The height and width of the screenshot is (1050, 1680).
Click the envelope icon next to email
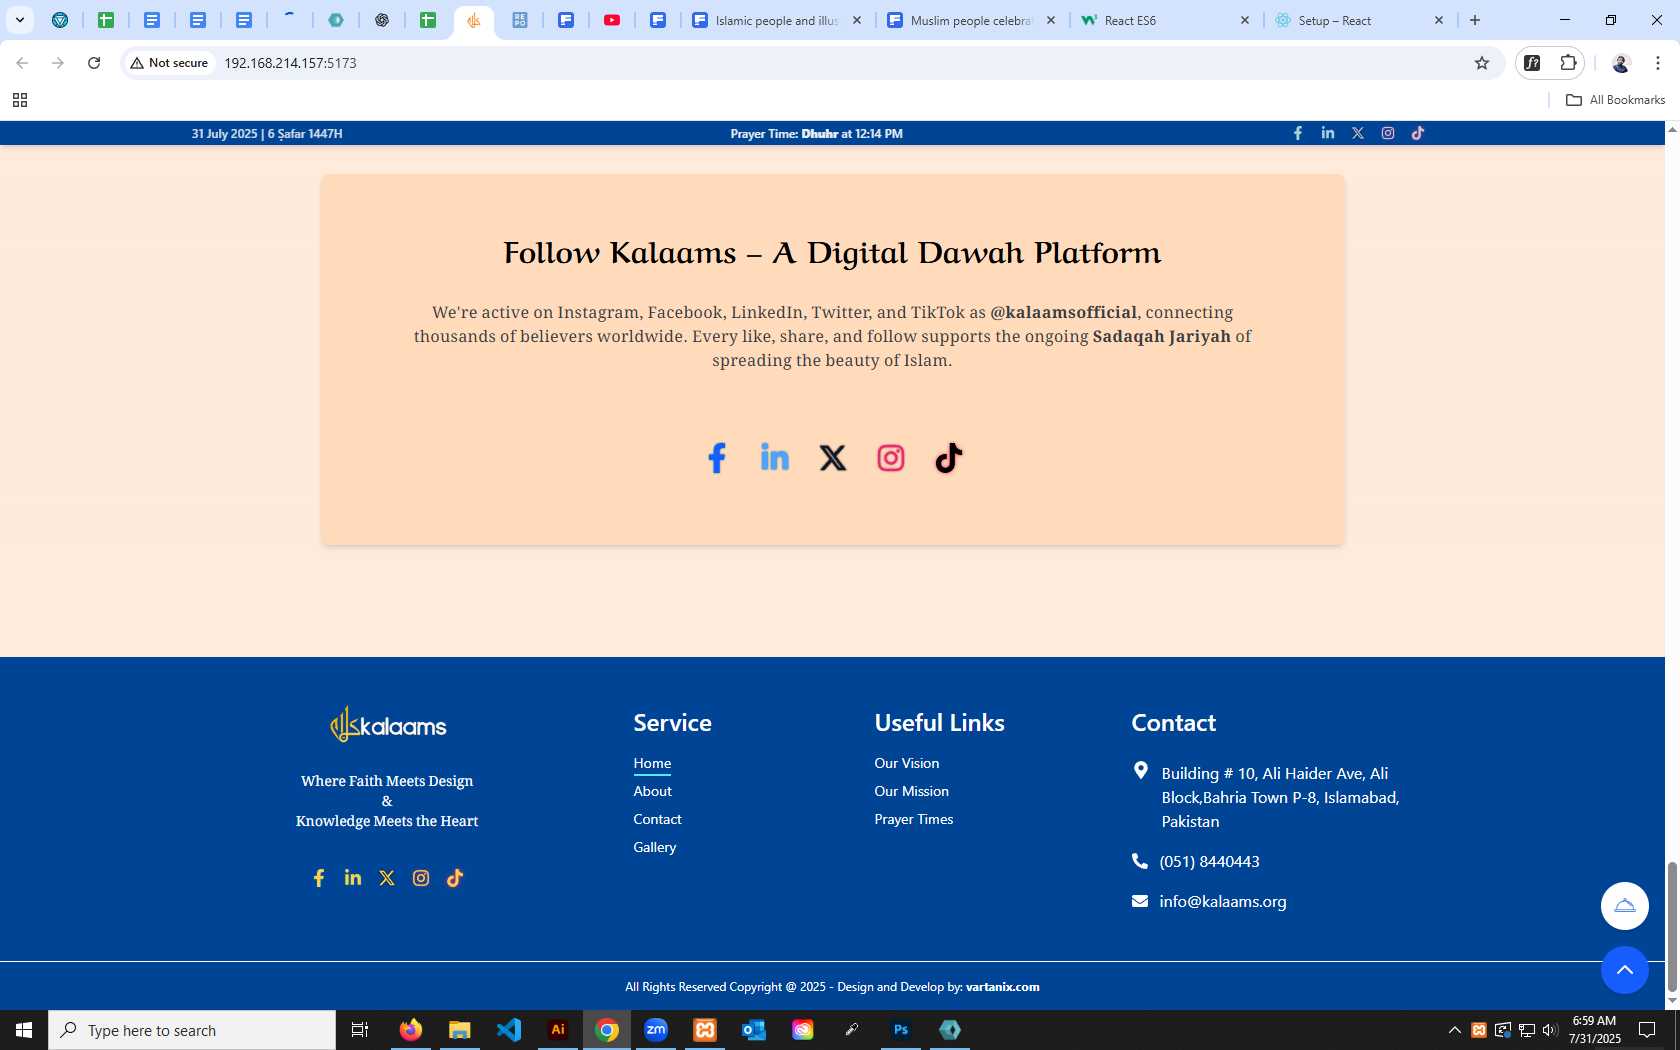click(1140, 901)
